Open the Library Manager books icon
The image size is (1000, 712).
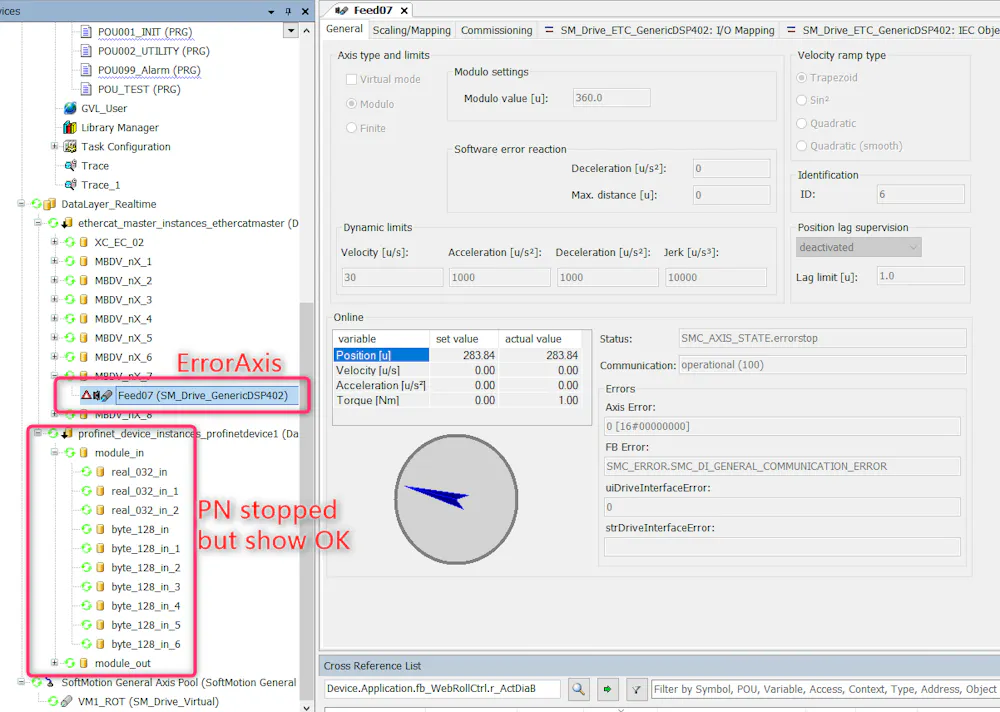[x=70, y=128]
